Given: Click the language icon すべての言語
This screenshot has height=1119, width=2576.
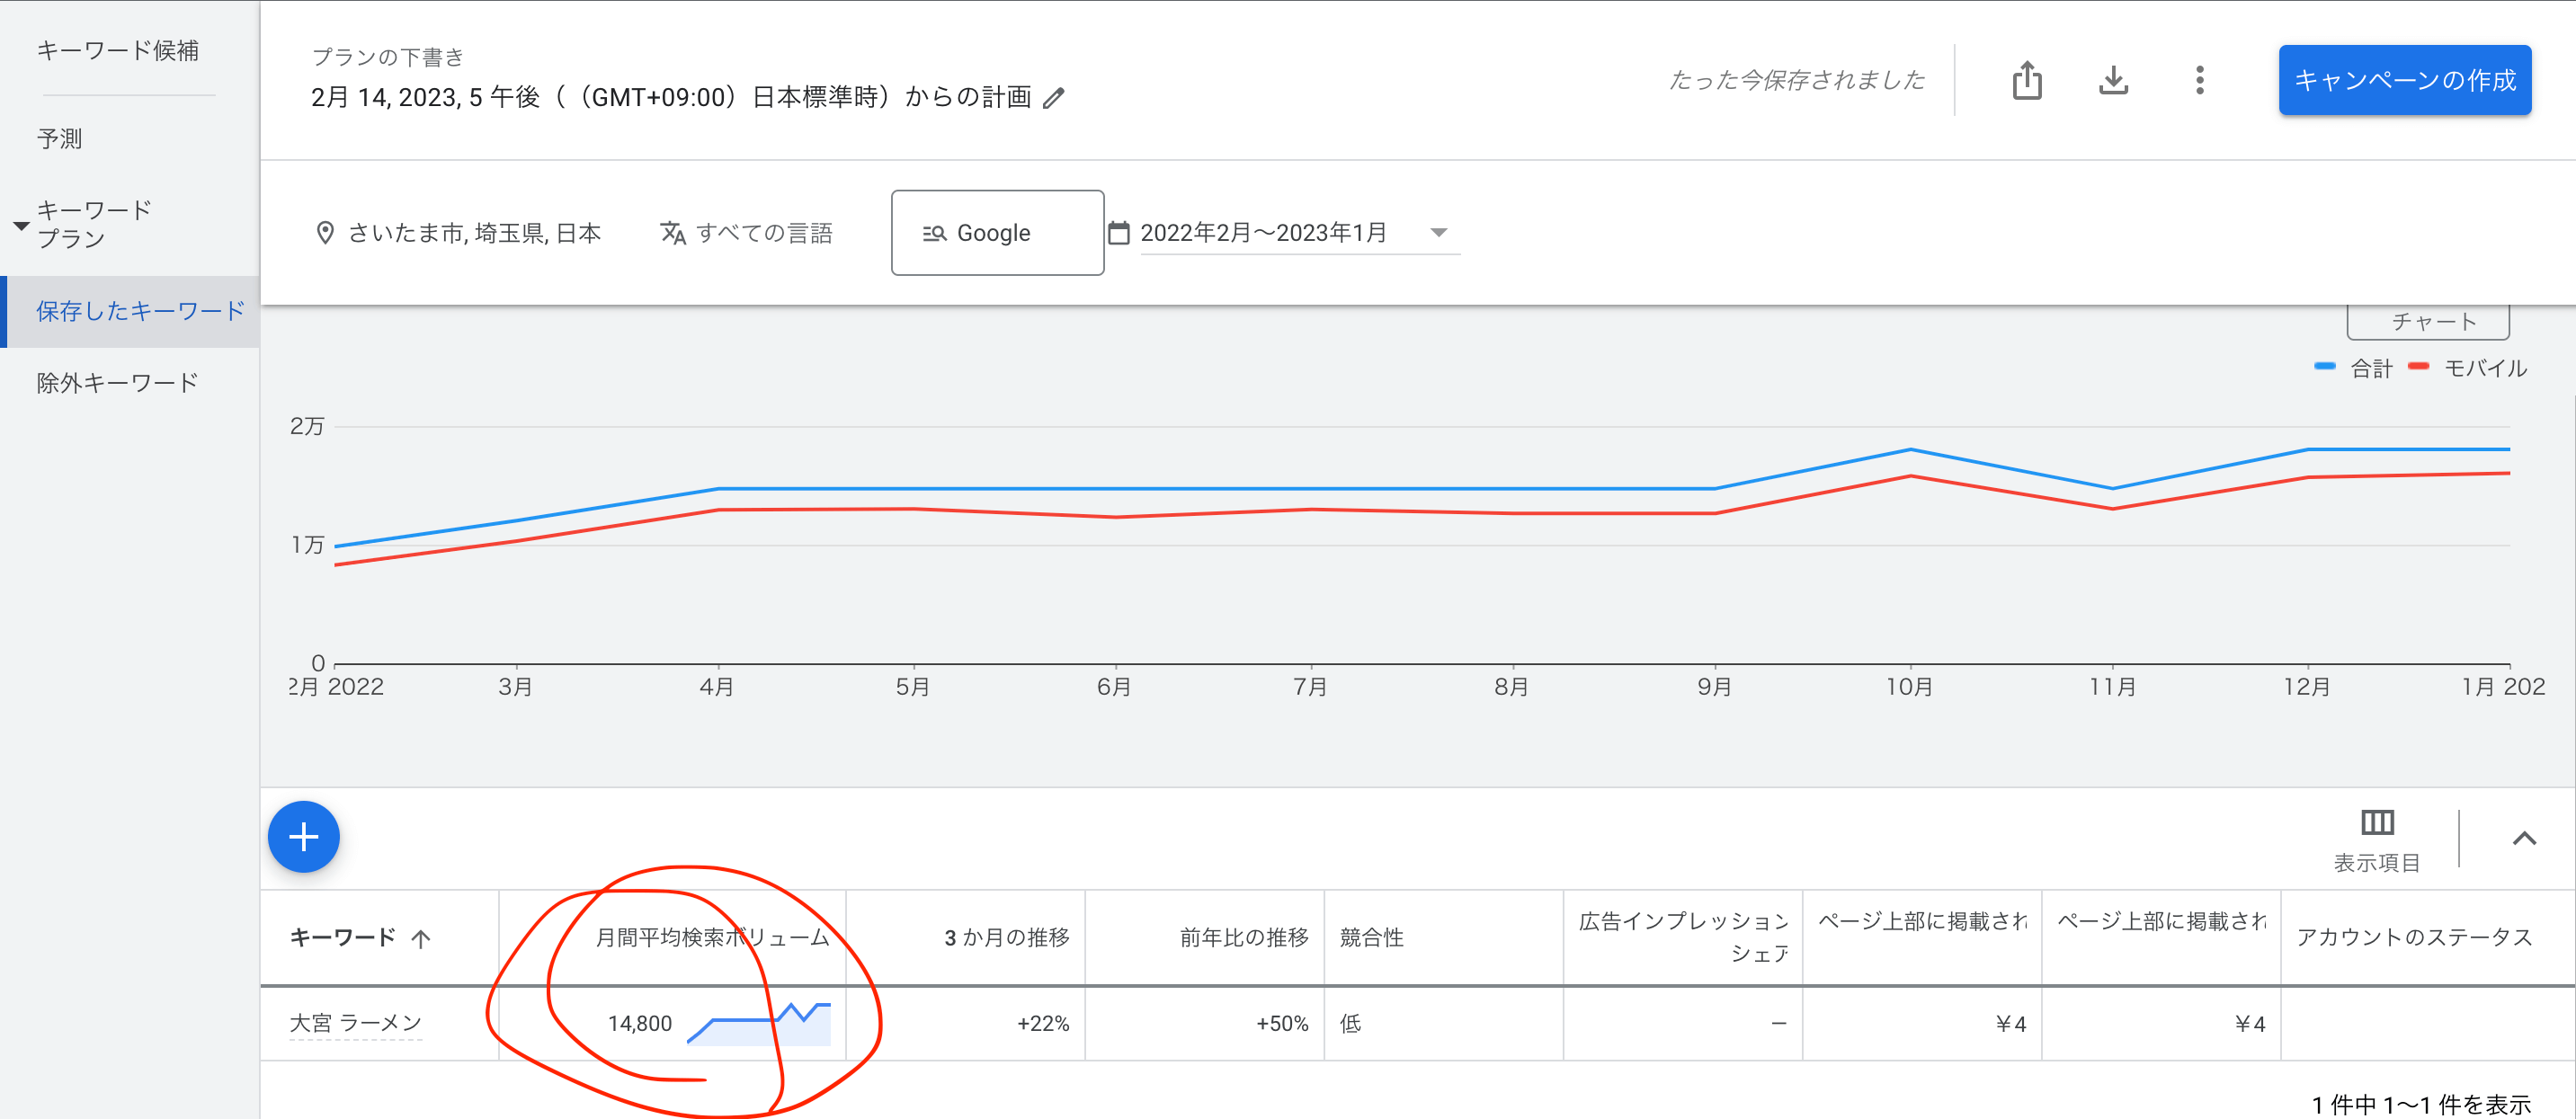Looking at the screenshot, I should pyautogui.click(x=673, y=233).
